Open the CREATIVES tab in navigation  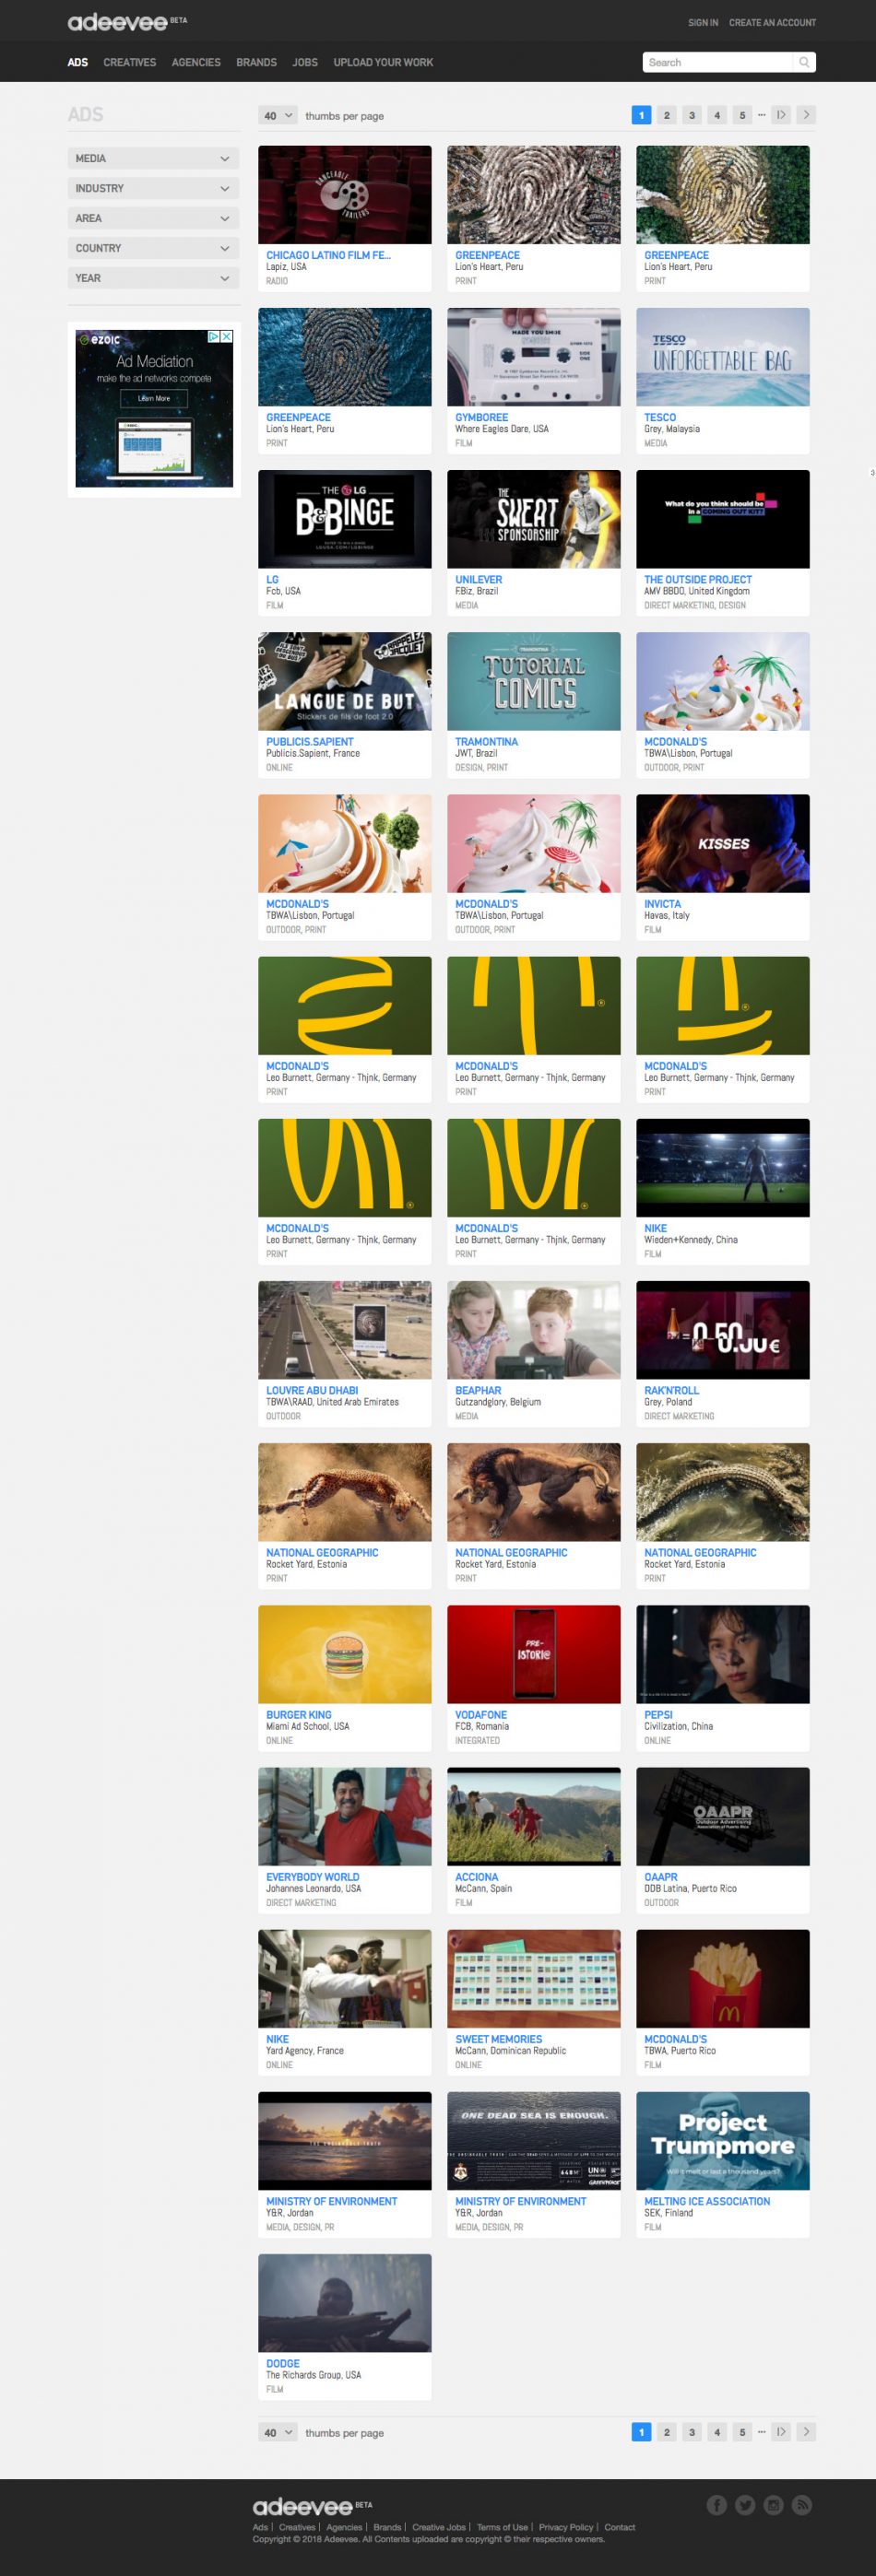pyautogui.click(x=129, y=62)
